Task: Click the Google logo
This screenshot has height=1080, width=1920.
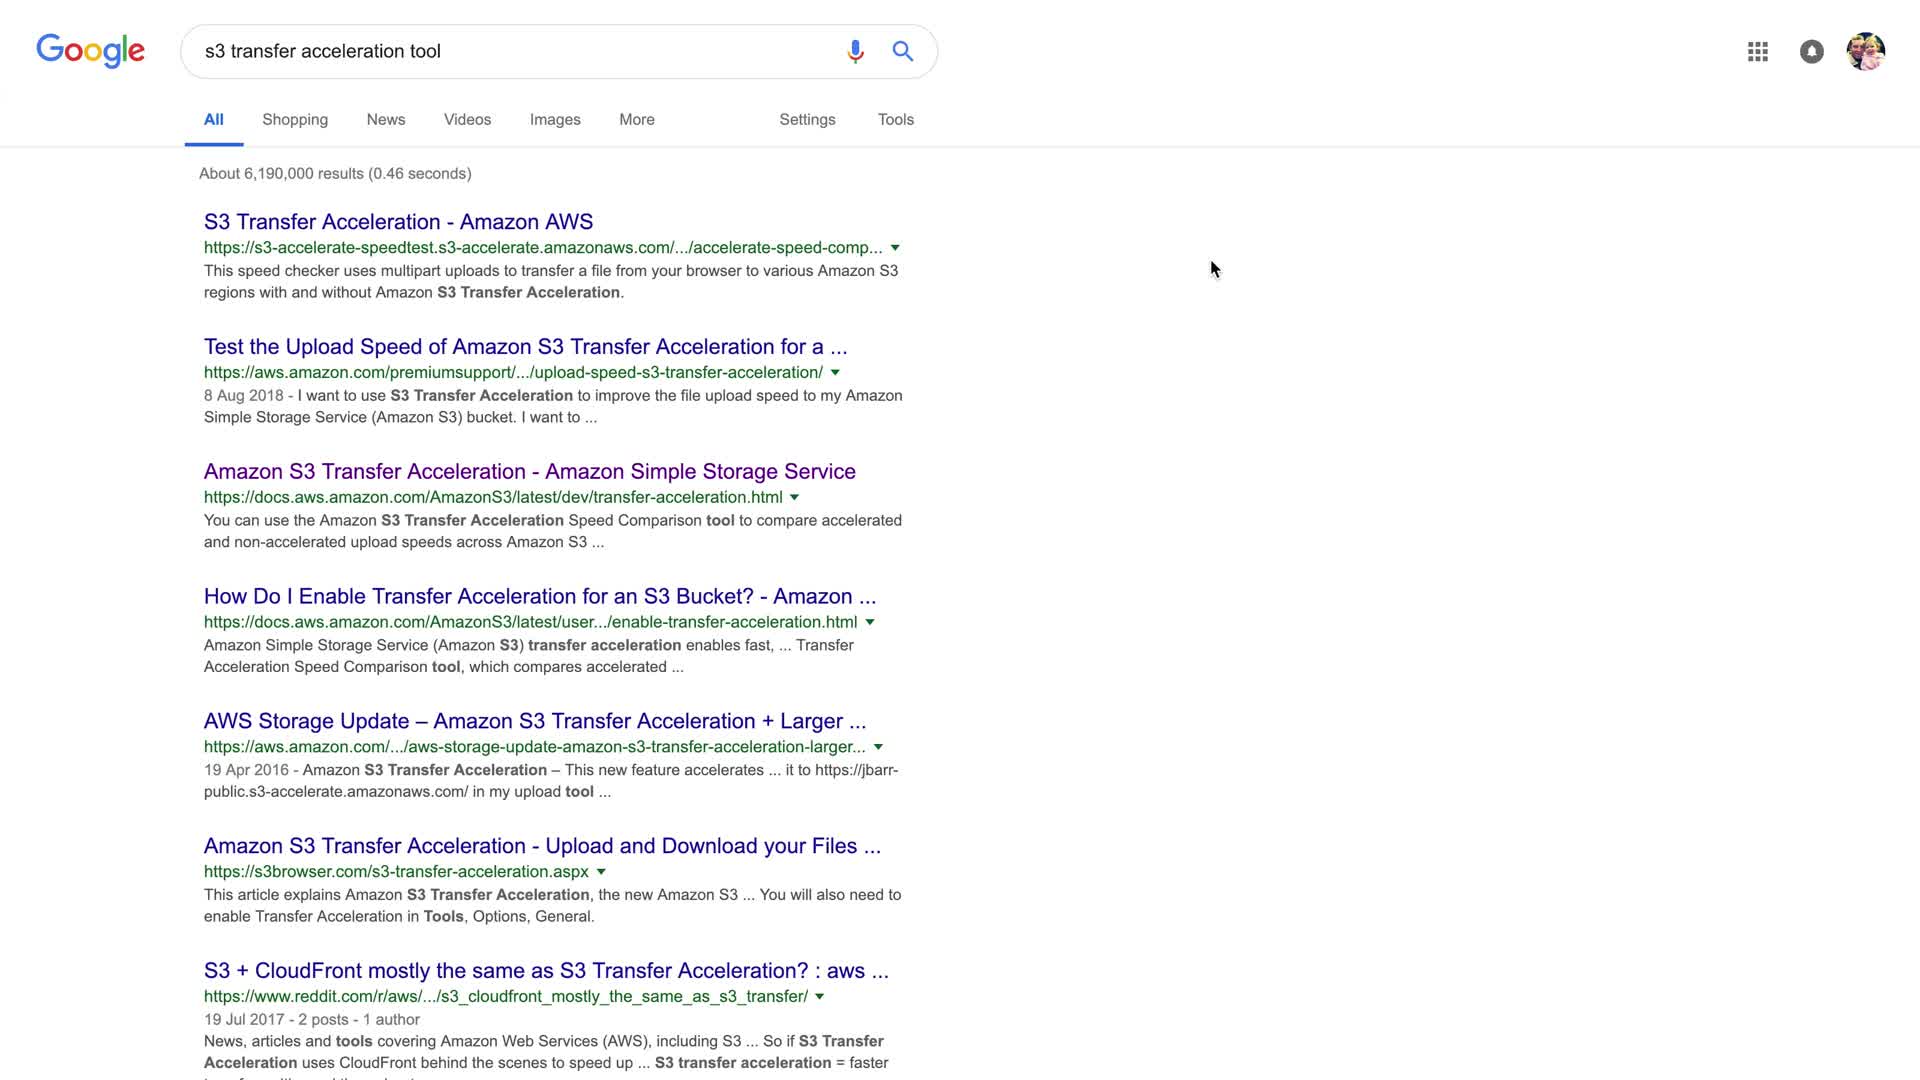Action: coord(90,51)
